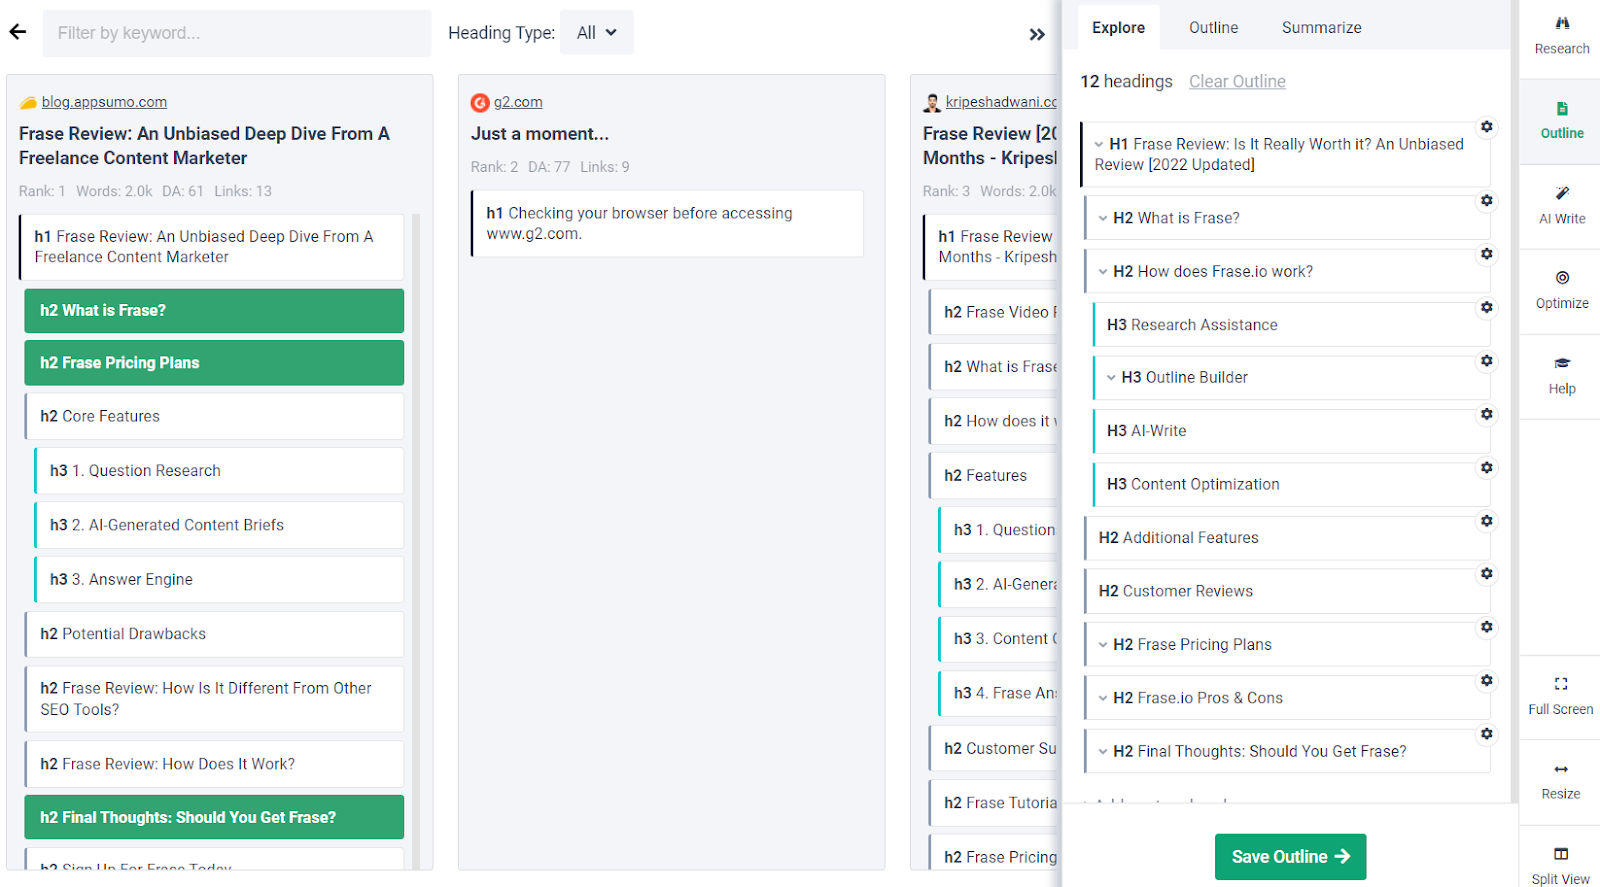Add 'h3 3. Answer Engine' to outline
Image resolution: width=1600 pixels, height=887 pixels.
(x=219, y=579)
